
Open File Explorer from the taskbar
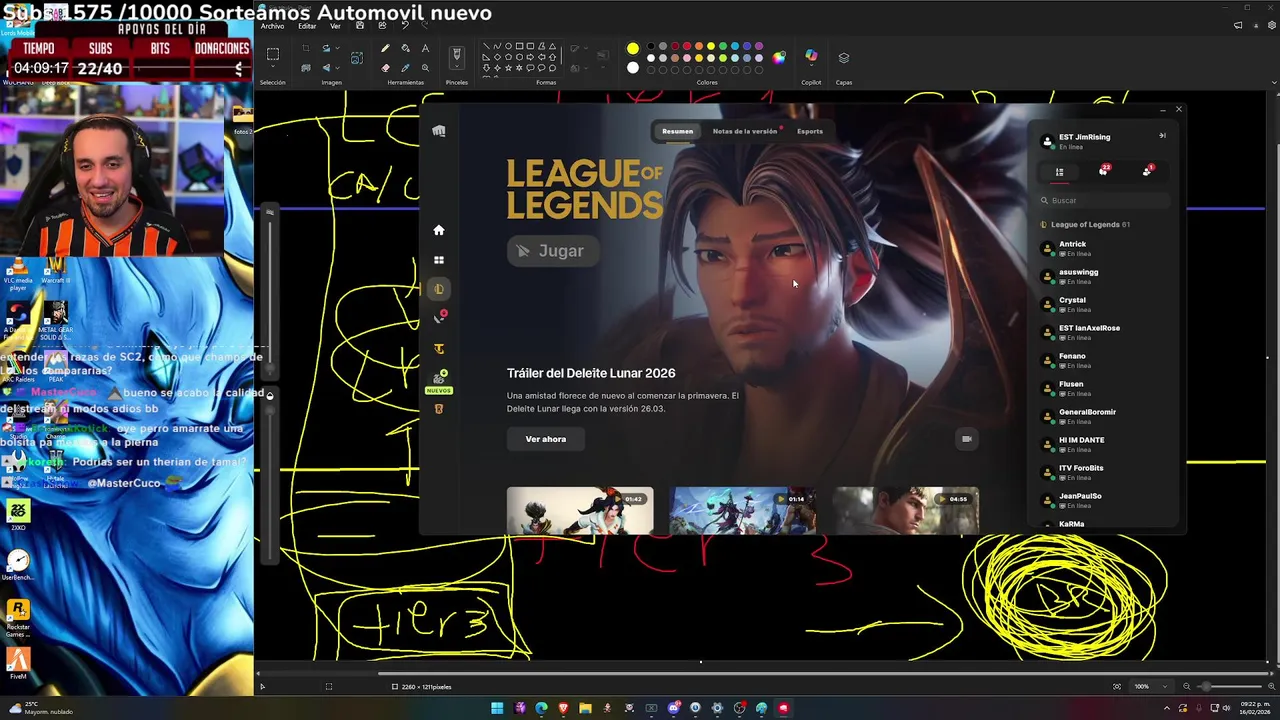coord(585,708)
